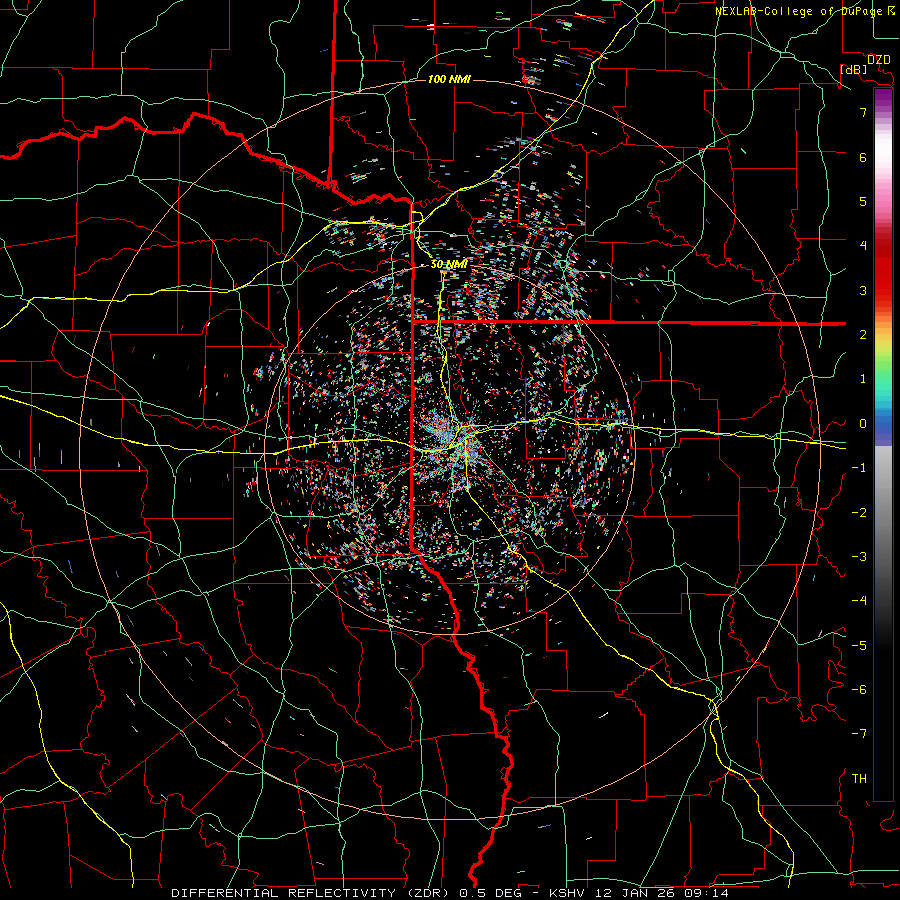The width and height of the screenshot is (900, 900).
Task: Click the 7 value on the scale
Action: pyautogui.click(x=863, y=112)
